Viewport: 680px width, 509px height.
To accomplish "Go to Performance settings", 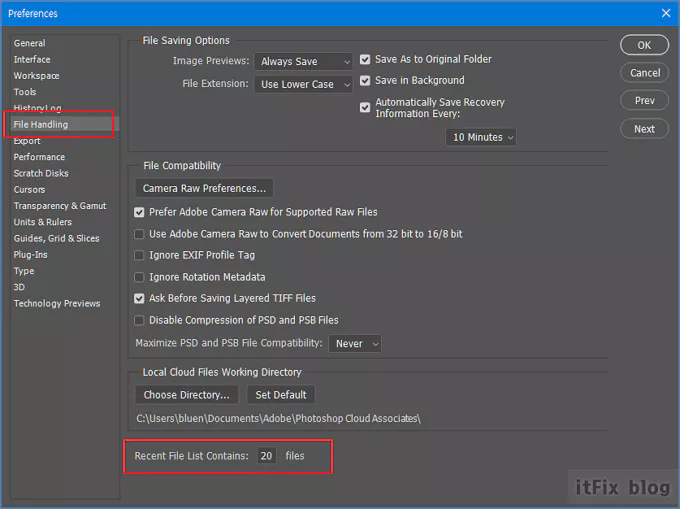I will 39,157.
